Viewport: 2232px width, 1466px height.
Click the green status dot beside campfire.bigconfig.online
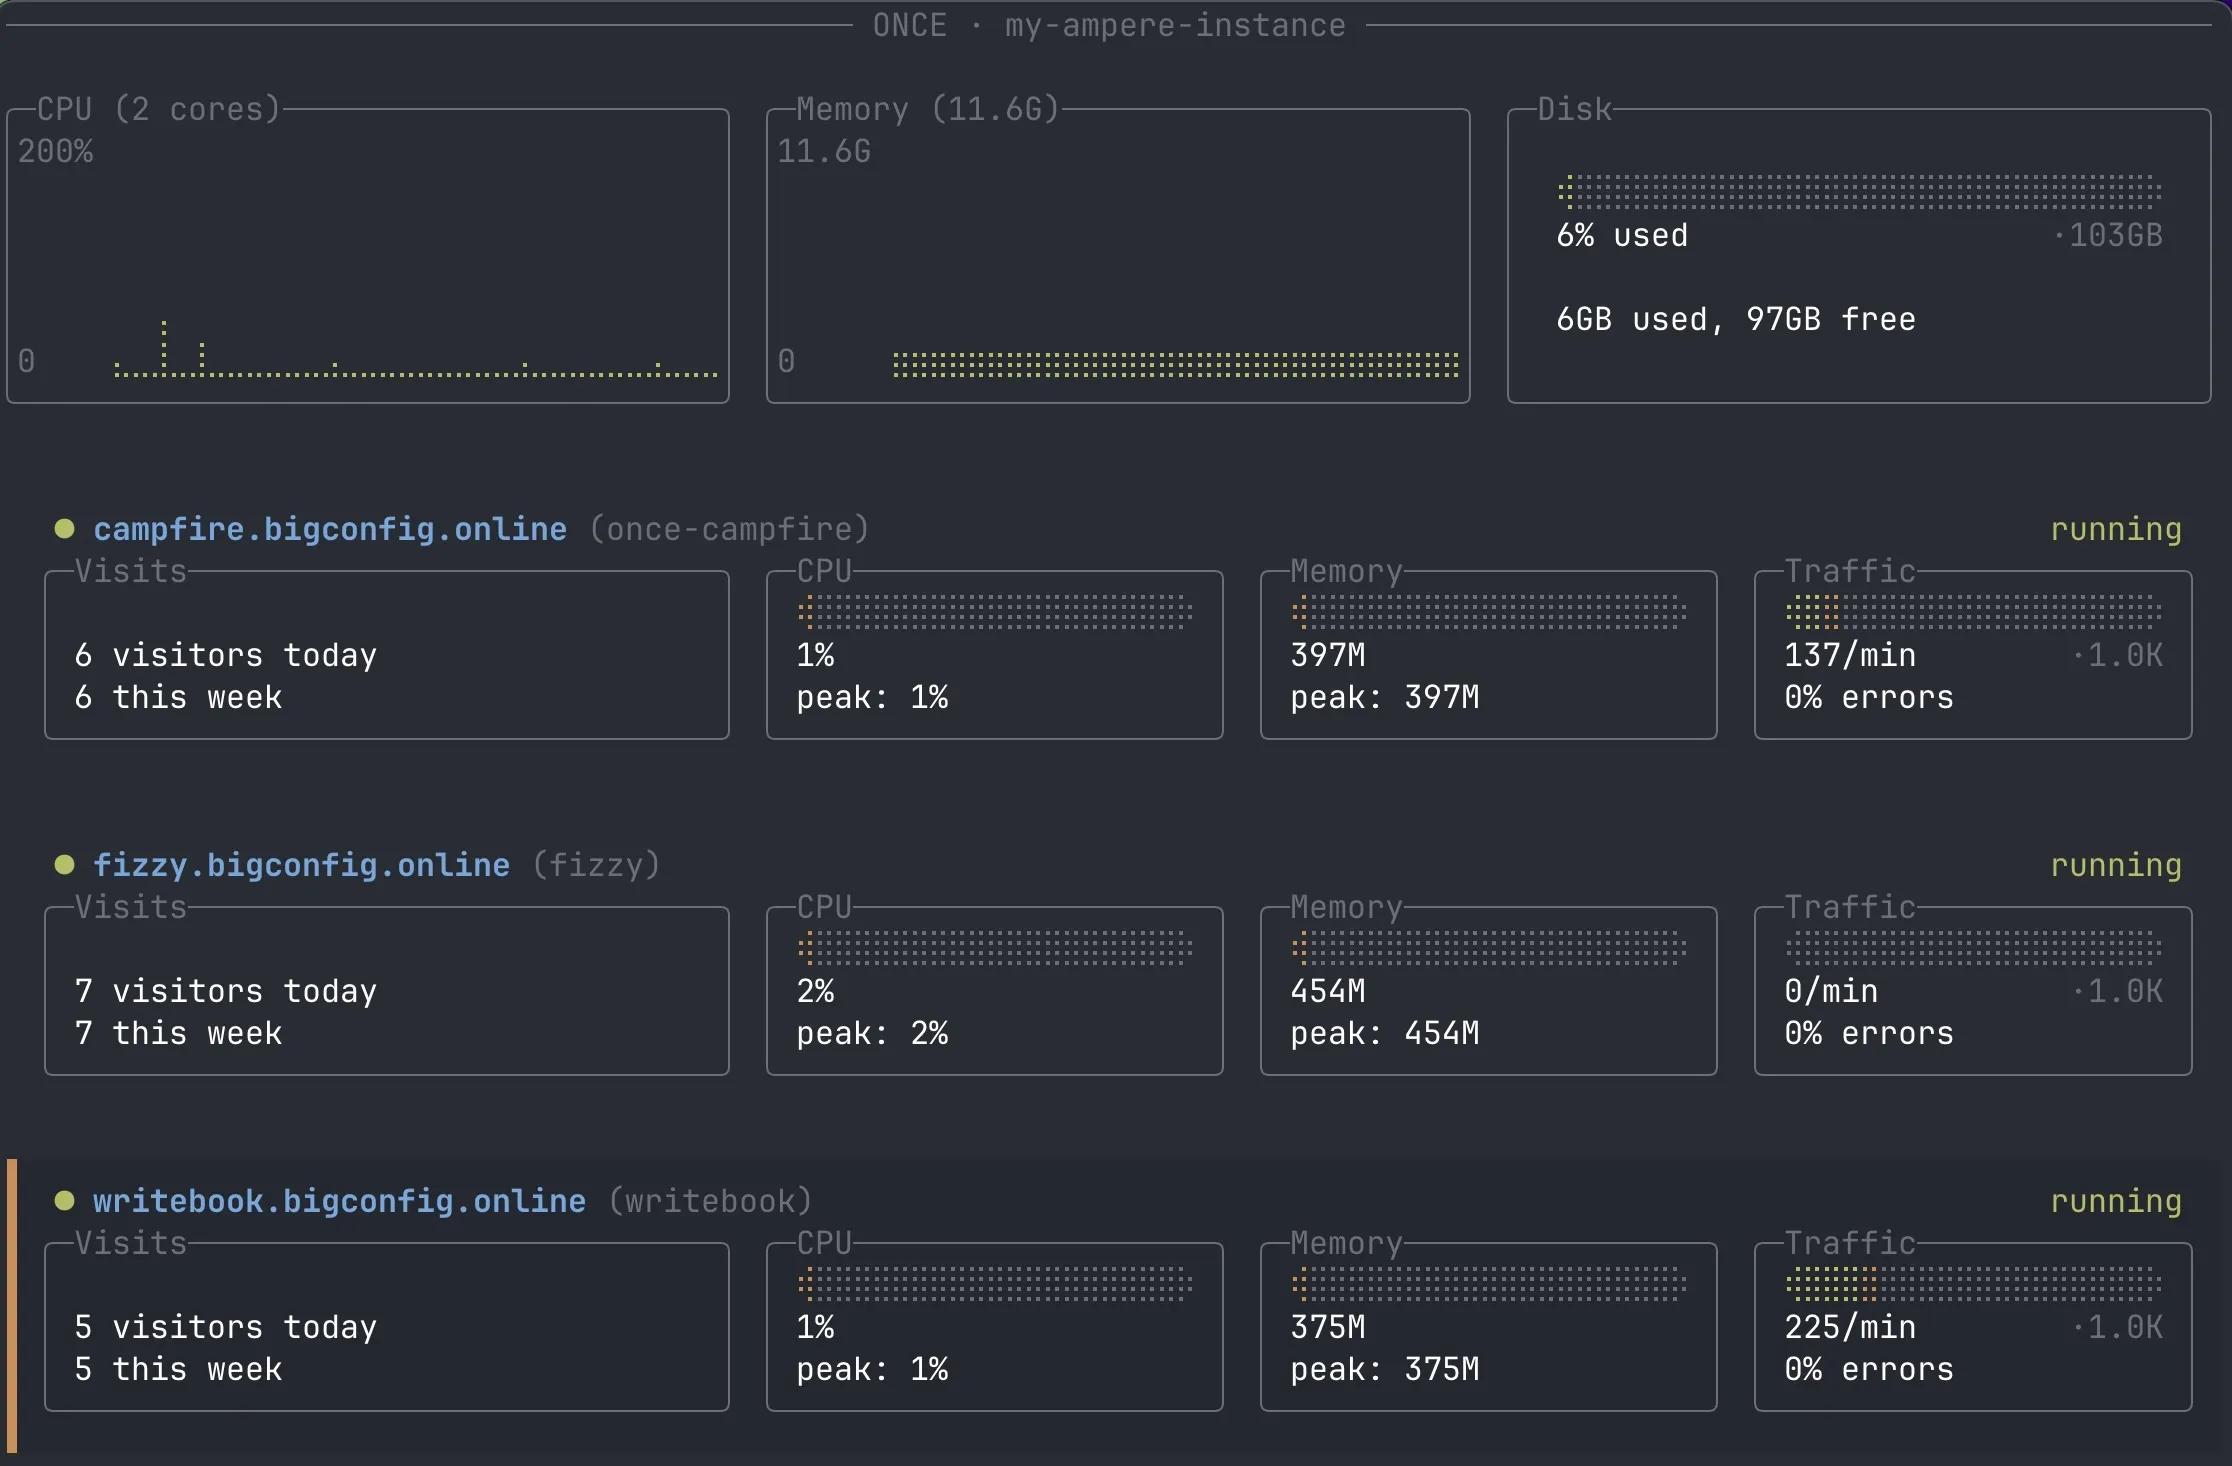[65, 528]
